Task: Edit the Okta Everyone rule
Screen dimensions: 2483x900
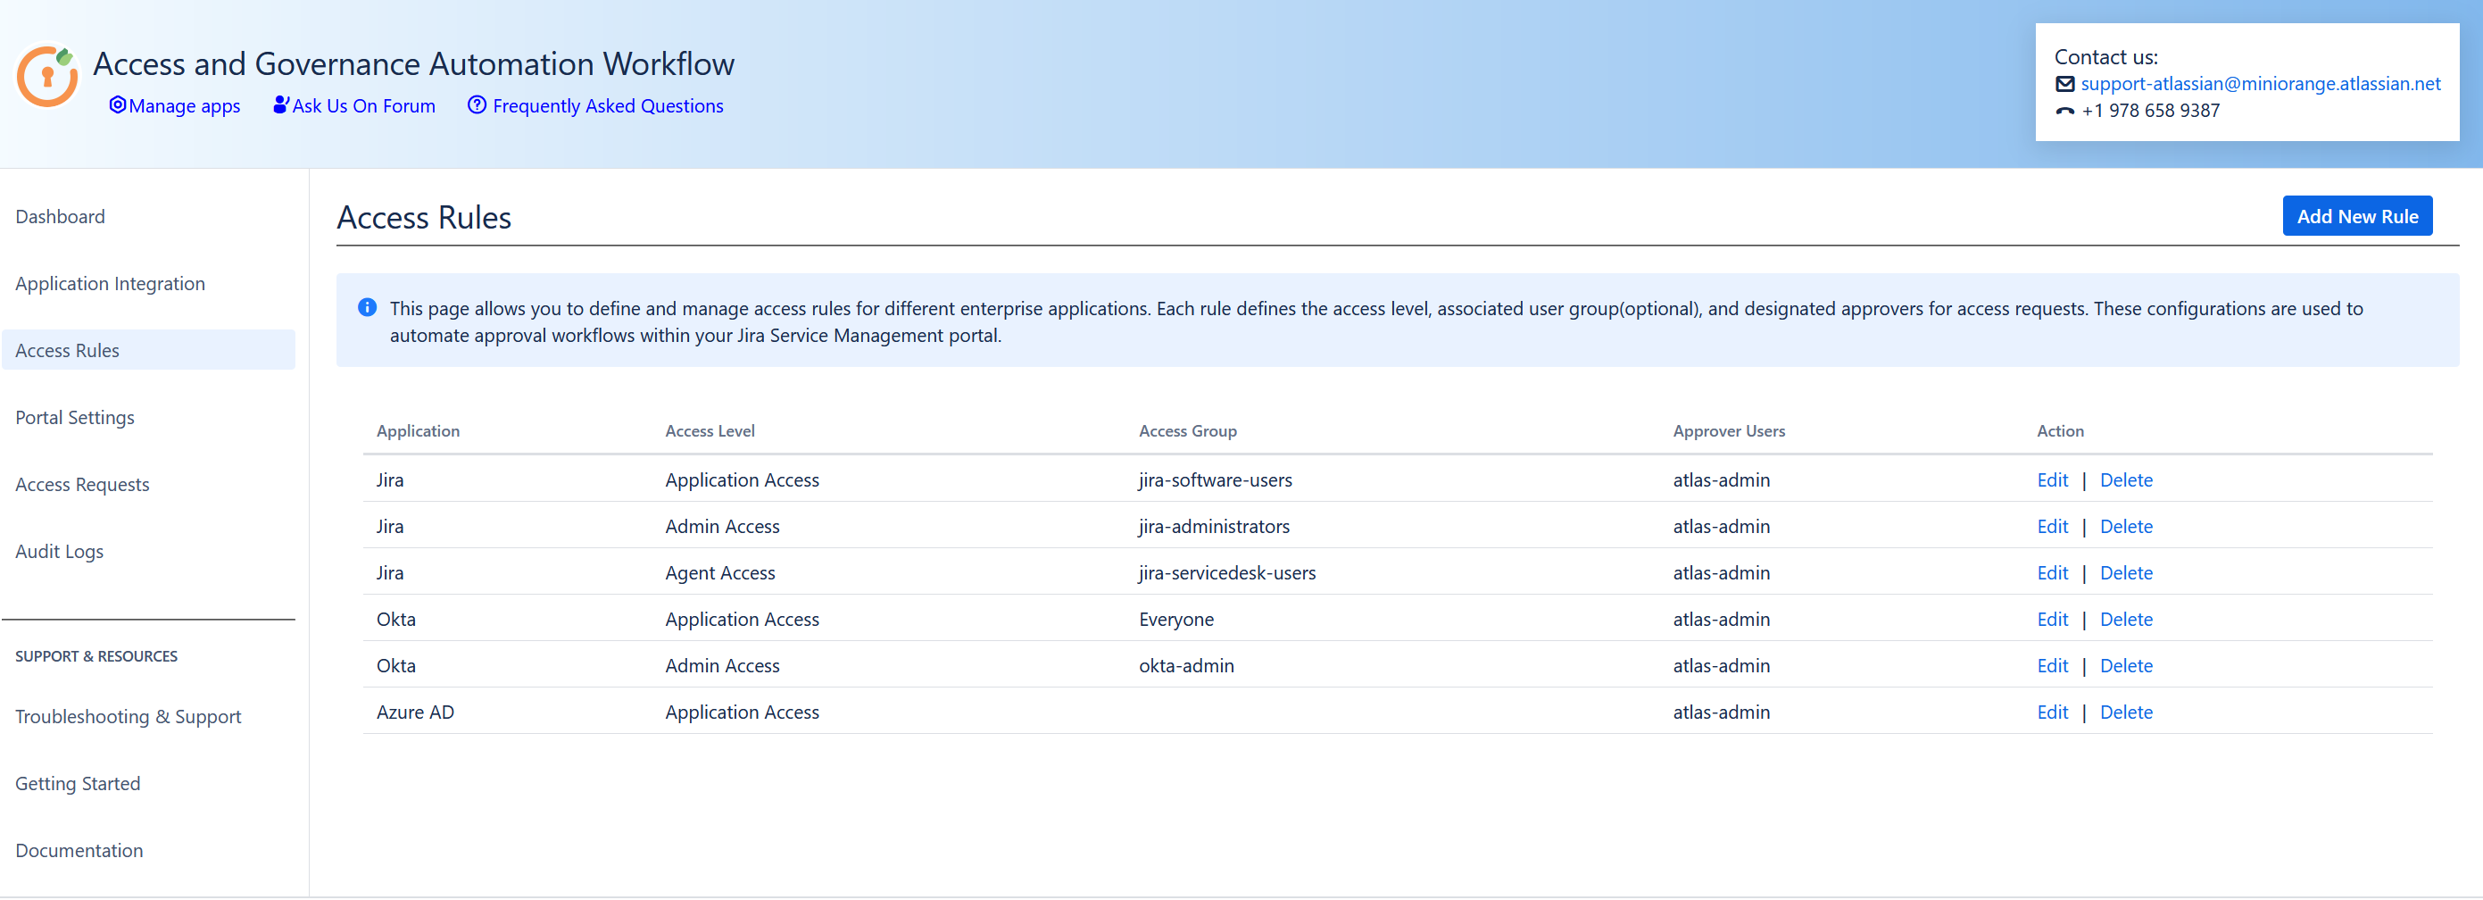Action: (2052, 619)
